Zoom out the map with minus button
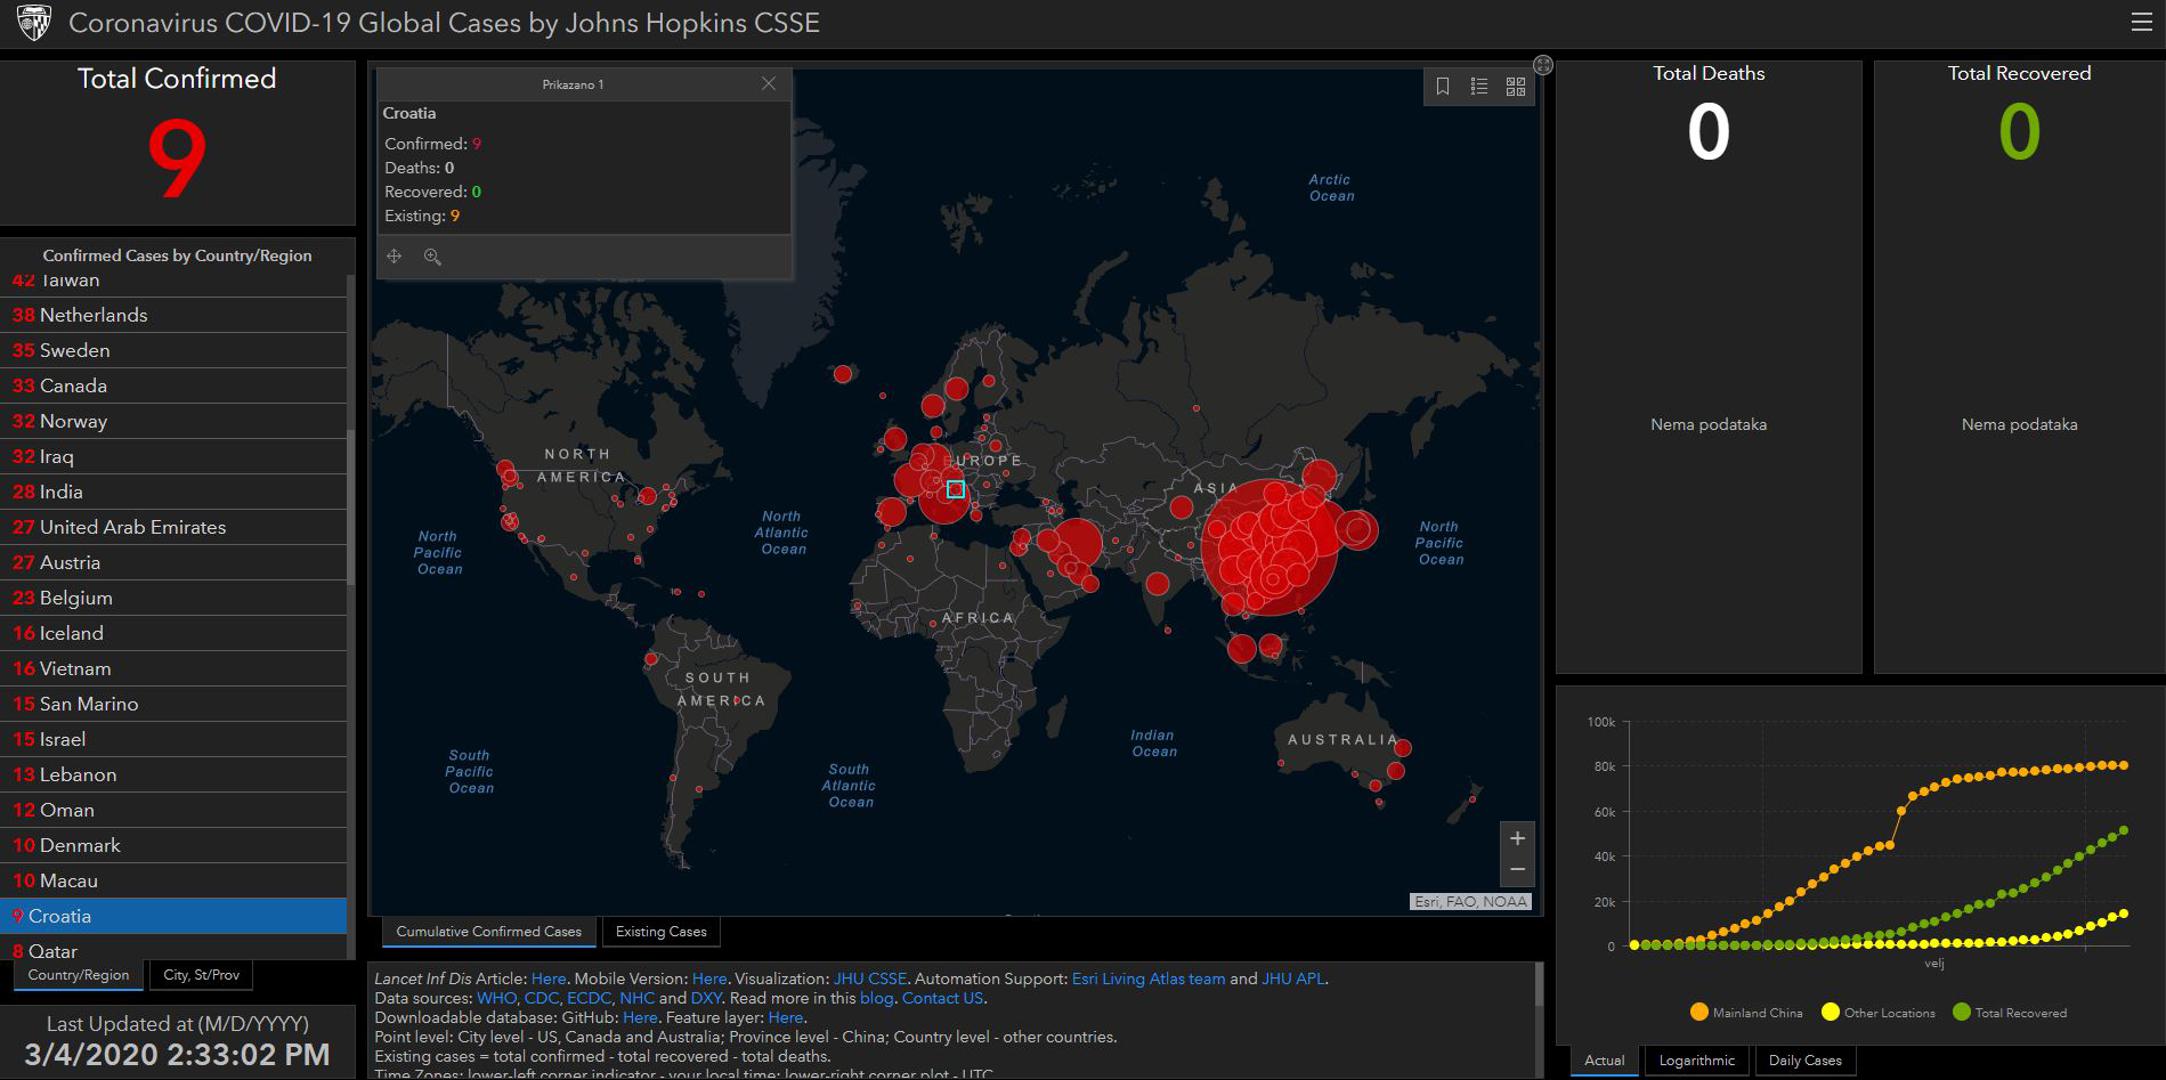This screenshot has height=1080, width=2166. 1517,869
